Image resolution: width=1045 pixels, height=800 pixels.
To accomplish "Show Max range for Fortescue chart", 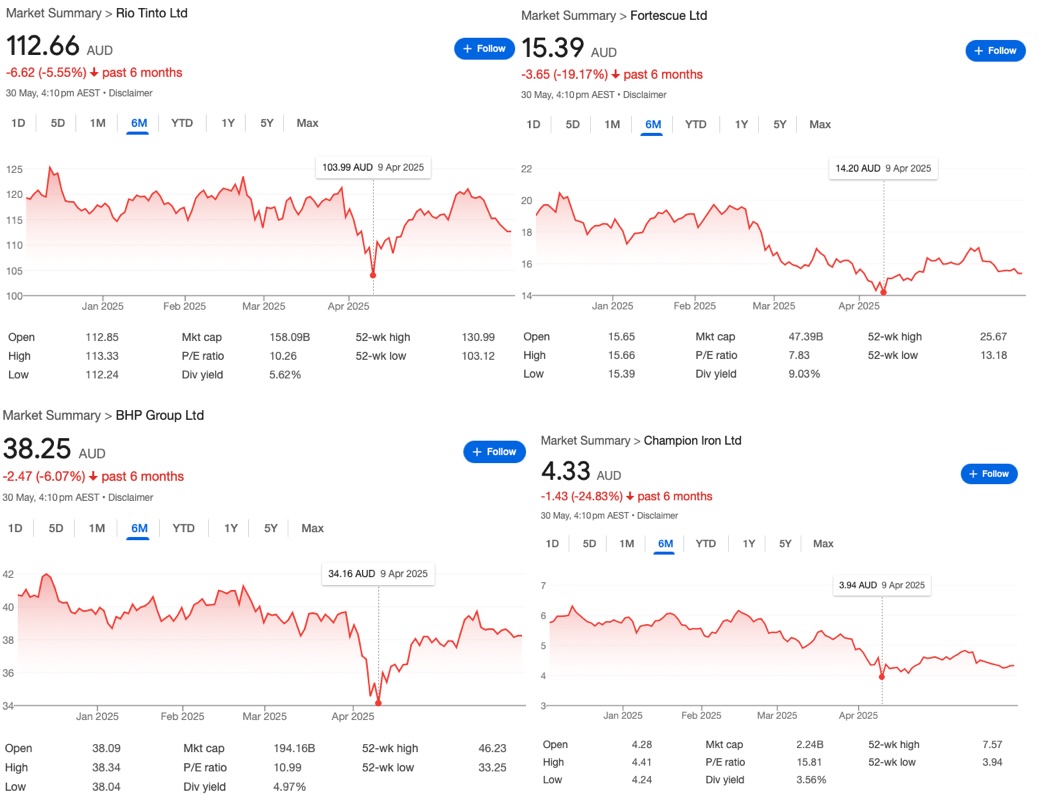I will coord(820,125).
